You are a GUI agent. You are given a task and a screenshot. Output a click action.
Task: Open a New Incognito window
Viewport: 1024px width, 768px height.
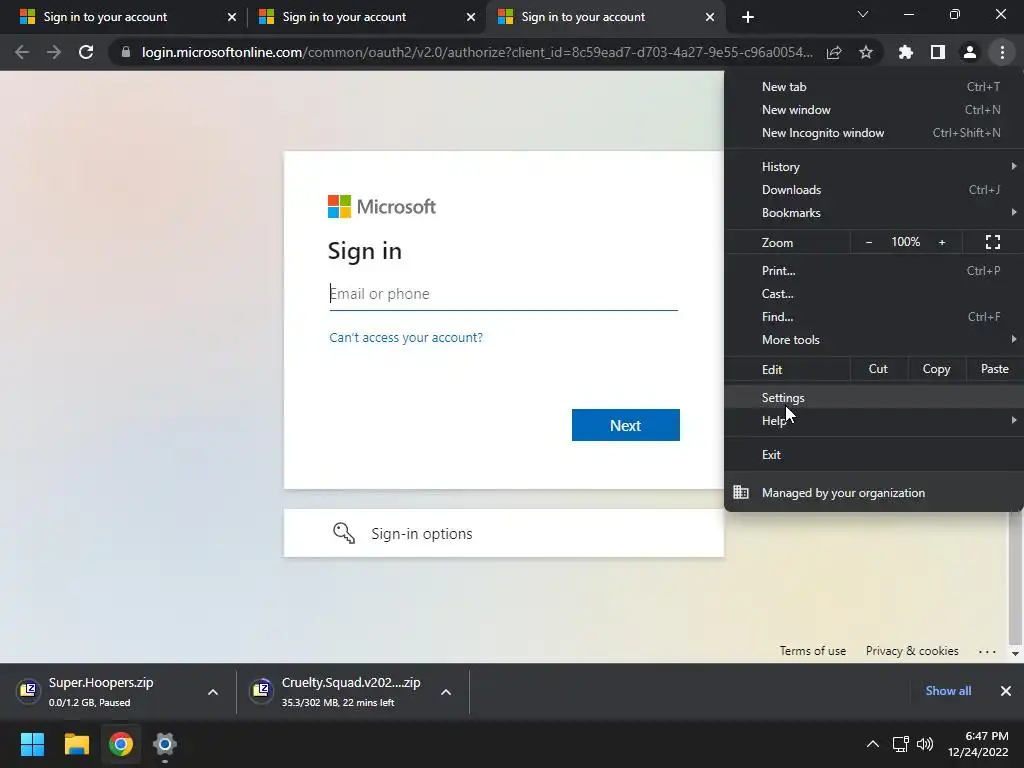click(874, 133)
